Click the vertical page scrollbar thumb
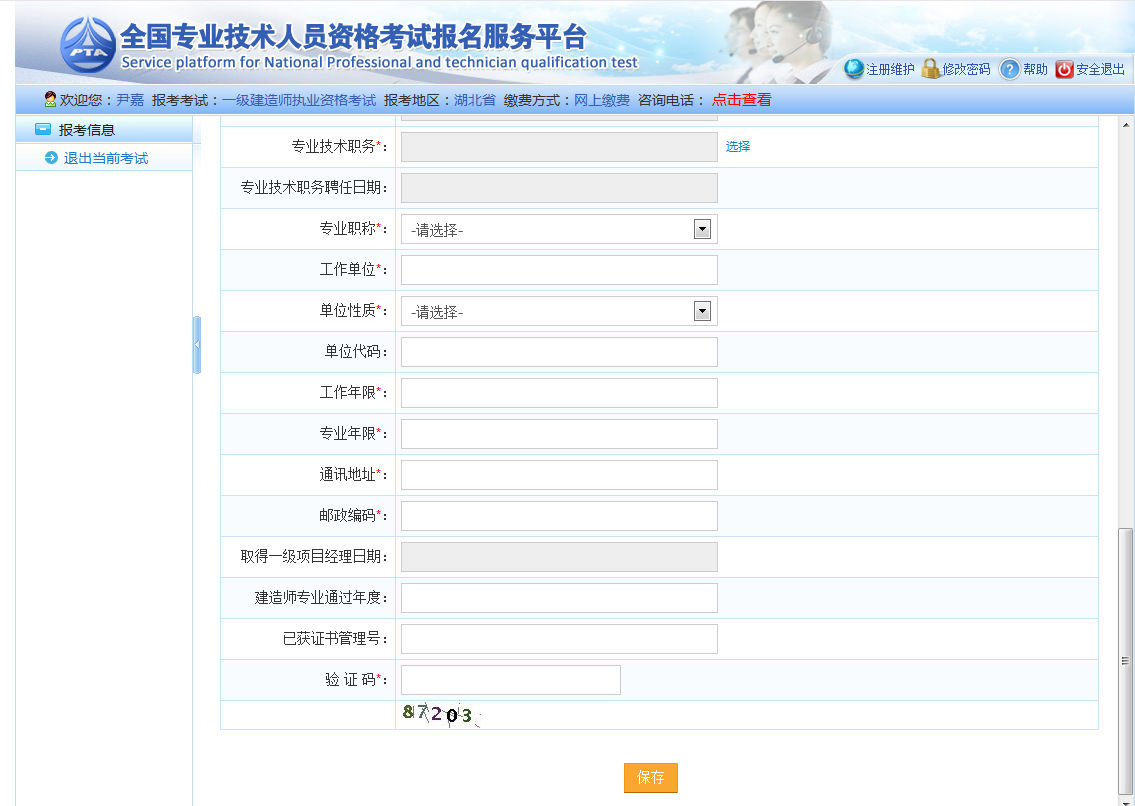This screenshot has width=1135, height=806. click(1125, 660)
